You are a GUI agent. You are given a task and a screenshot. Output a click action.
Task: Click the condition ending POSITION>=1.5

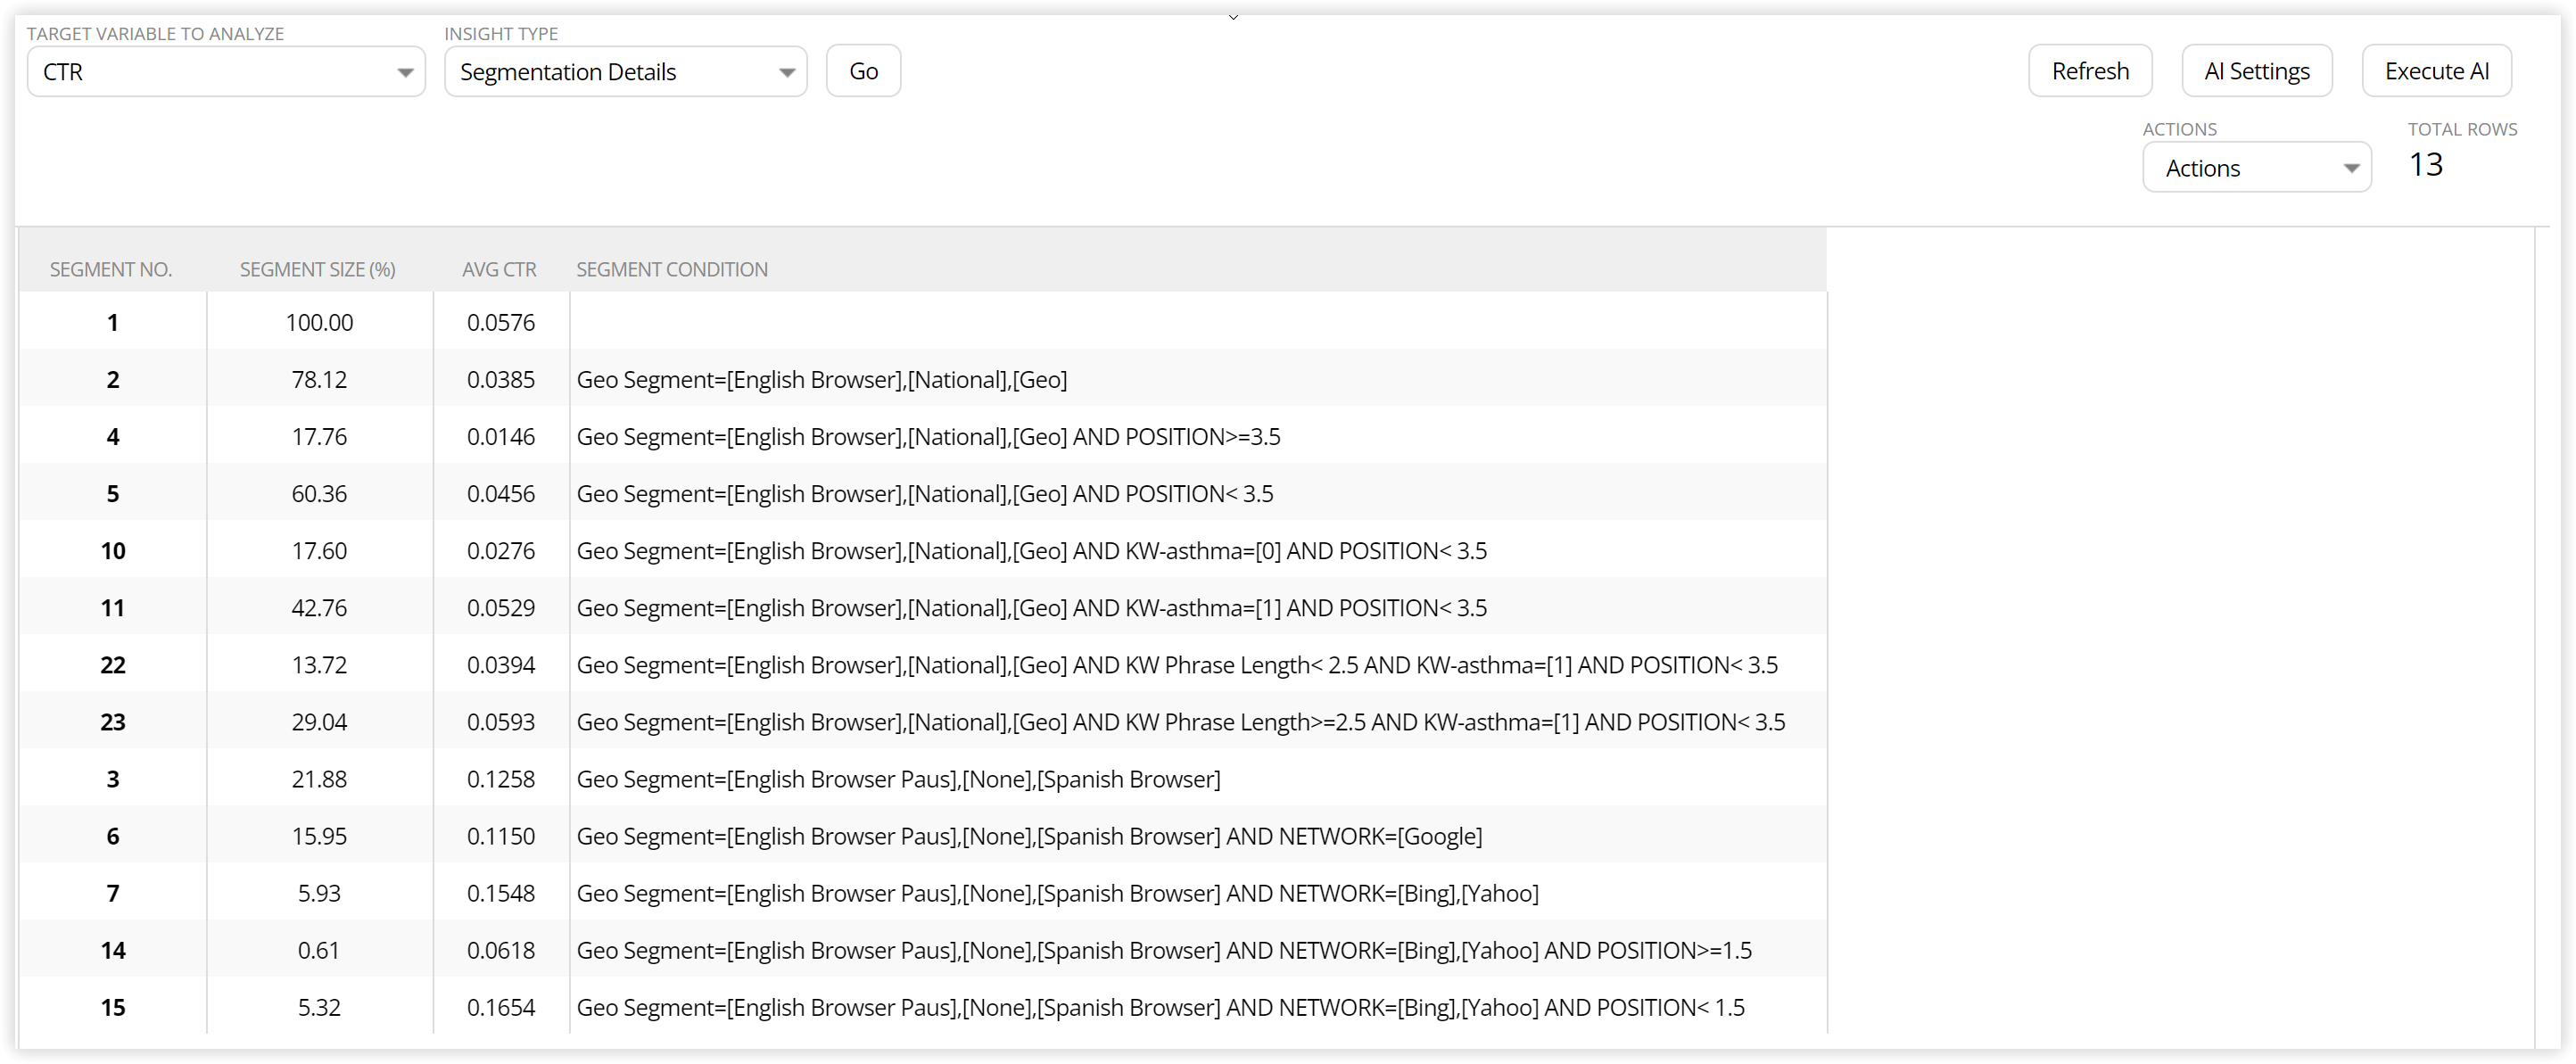click(1164, 950)
